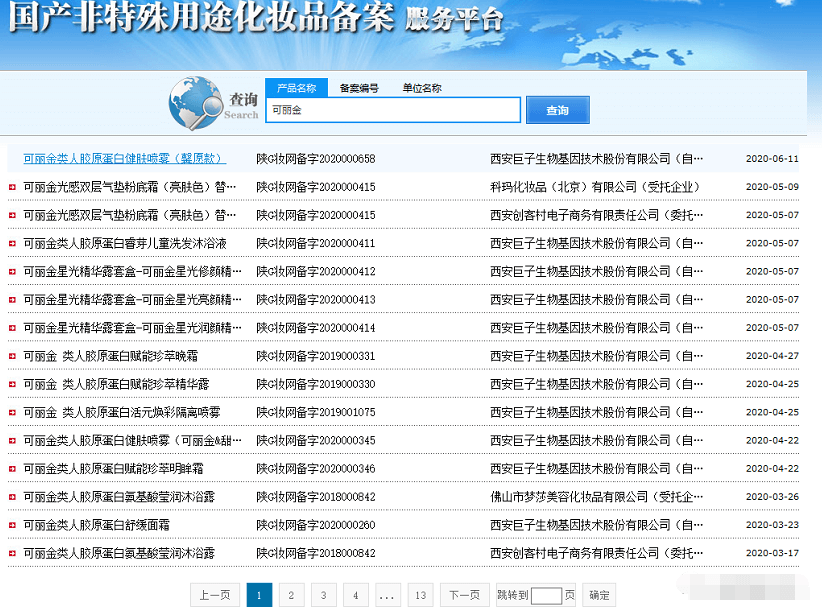Click the search input containing 可丽金
Screen dimensions: 822x612
point(392,110)
